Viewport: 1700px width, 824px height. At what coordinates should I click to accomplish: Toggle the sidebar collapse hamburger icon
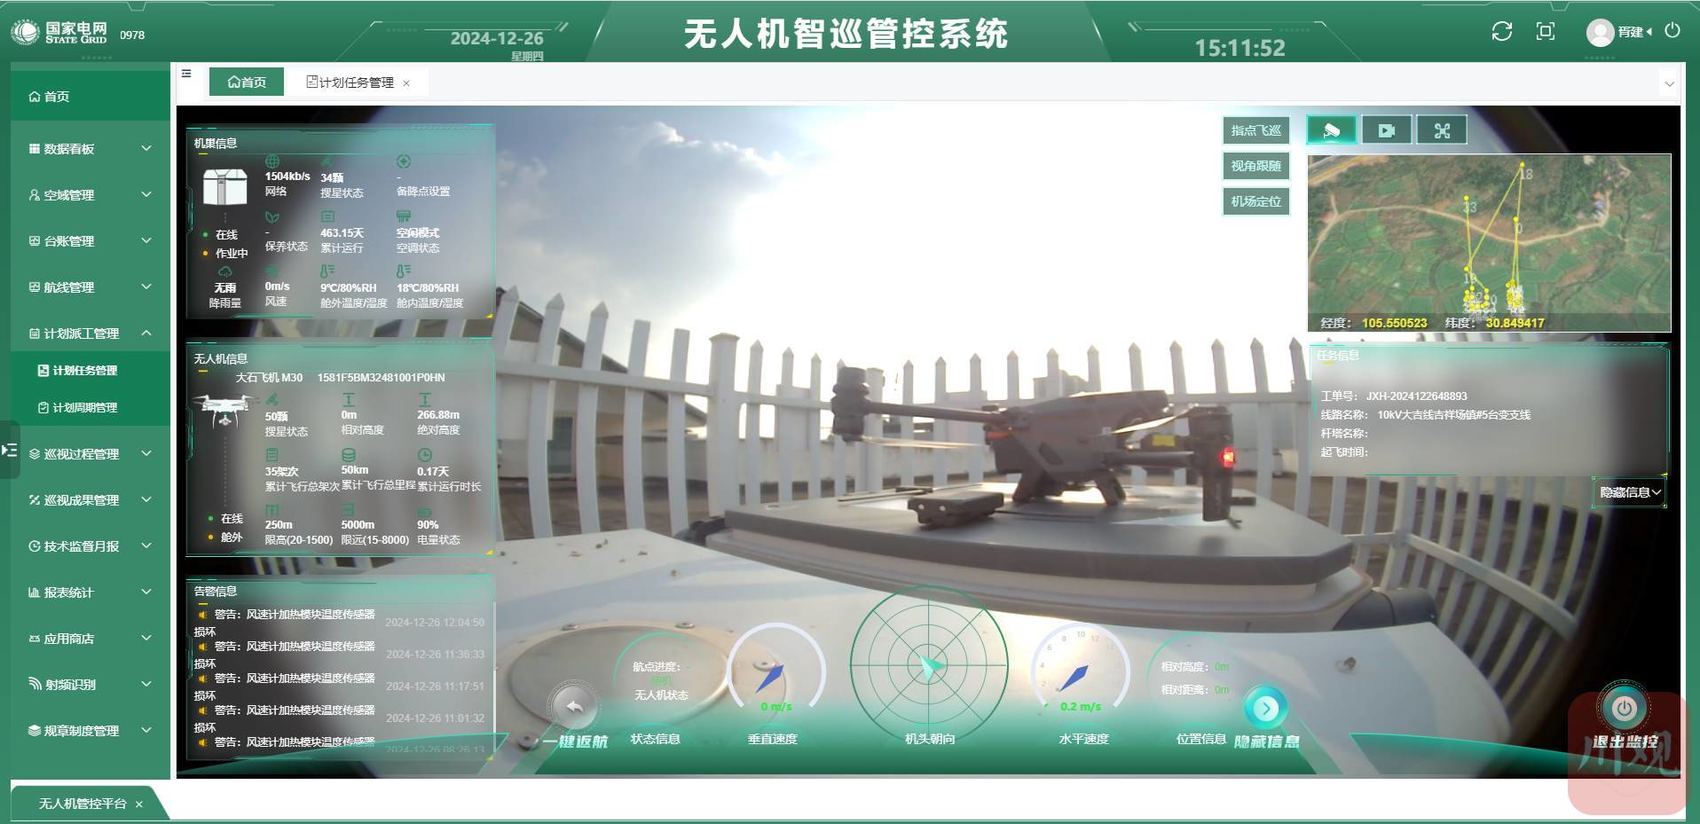(x=186, y=73)
